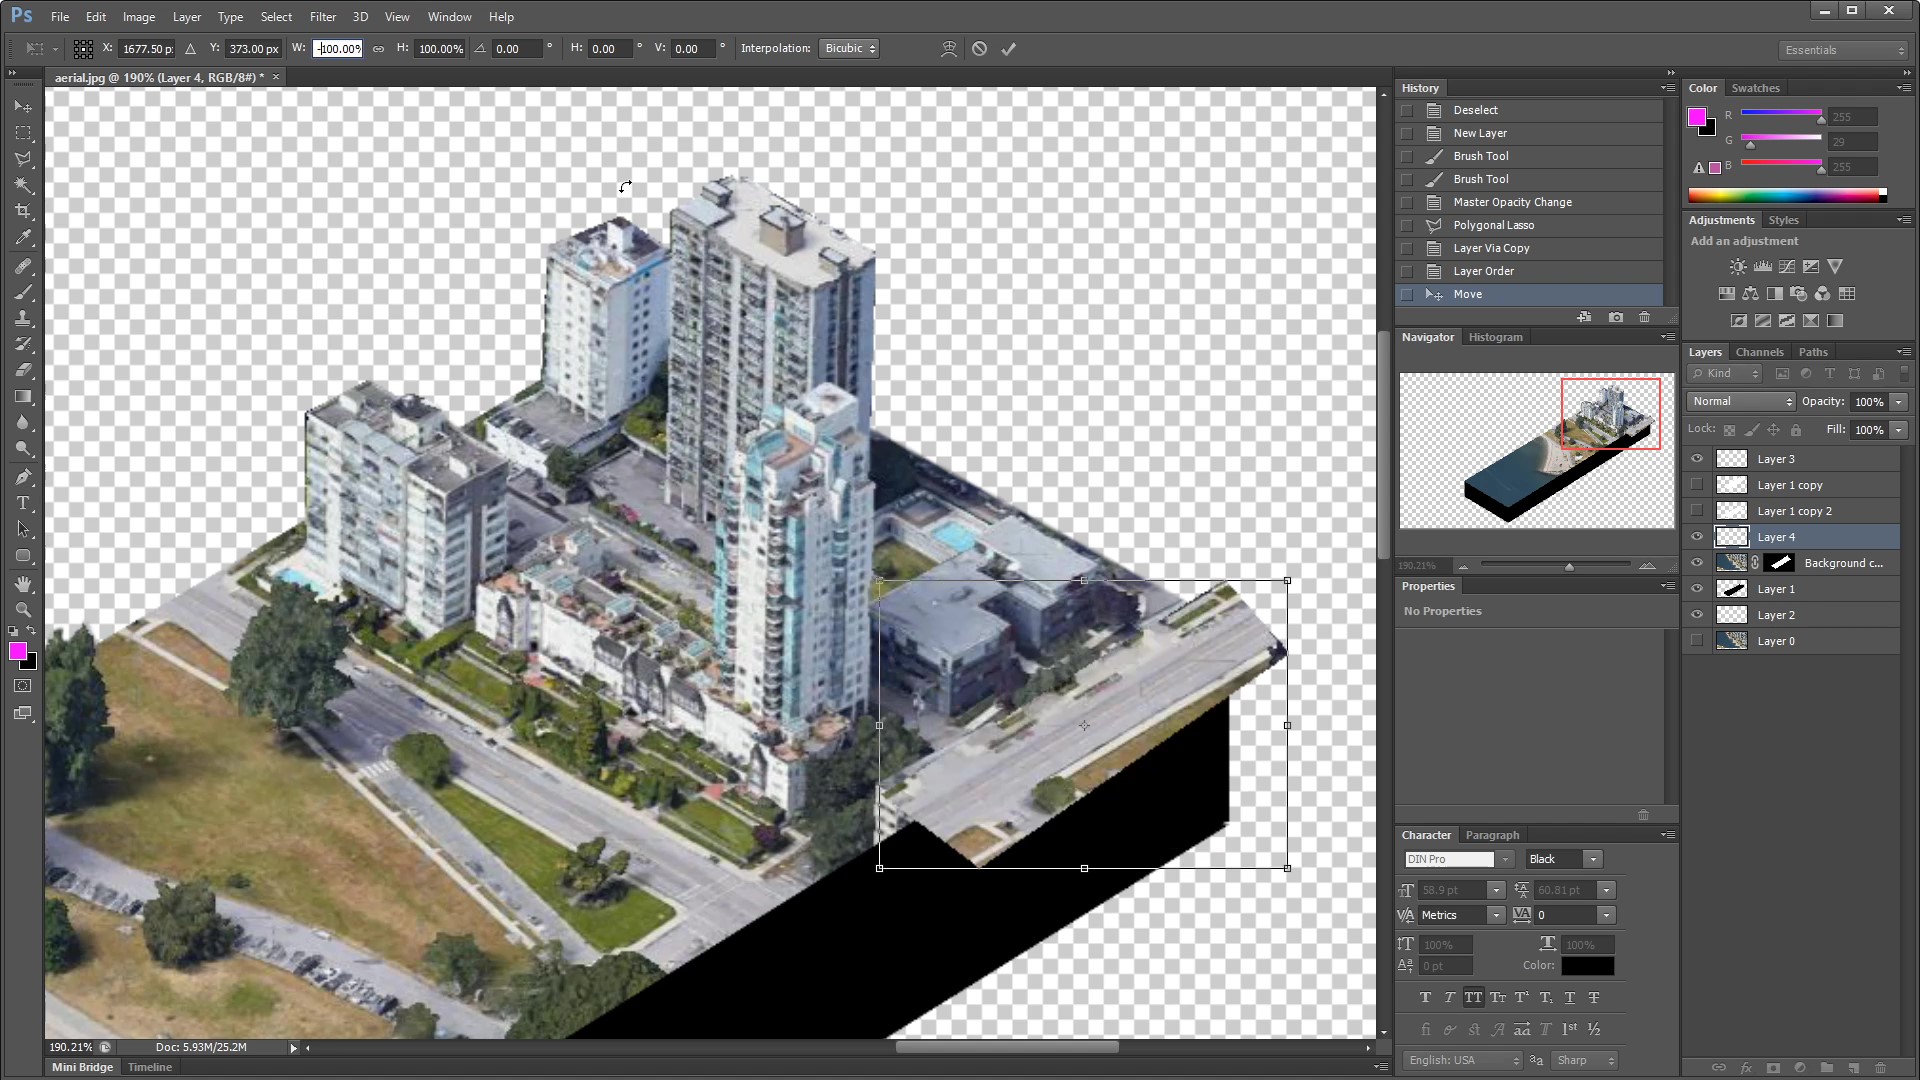Show Layer 1 copy visibility

coord(1697,485)
